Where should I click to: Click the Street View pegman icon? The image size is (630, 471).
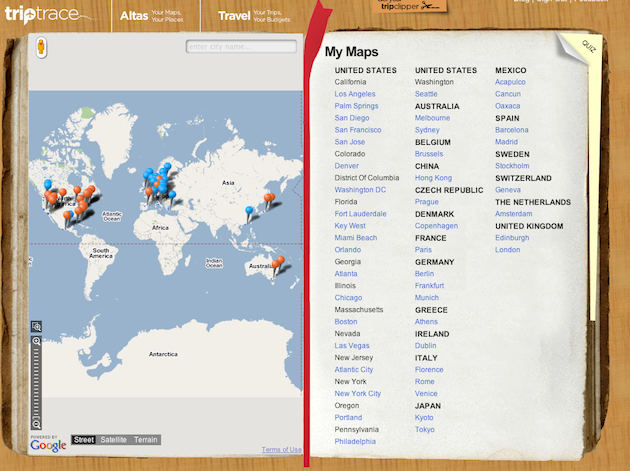41,47
